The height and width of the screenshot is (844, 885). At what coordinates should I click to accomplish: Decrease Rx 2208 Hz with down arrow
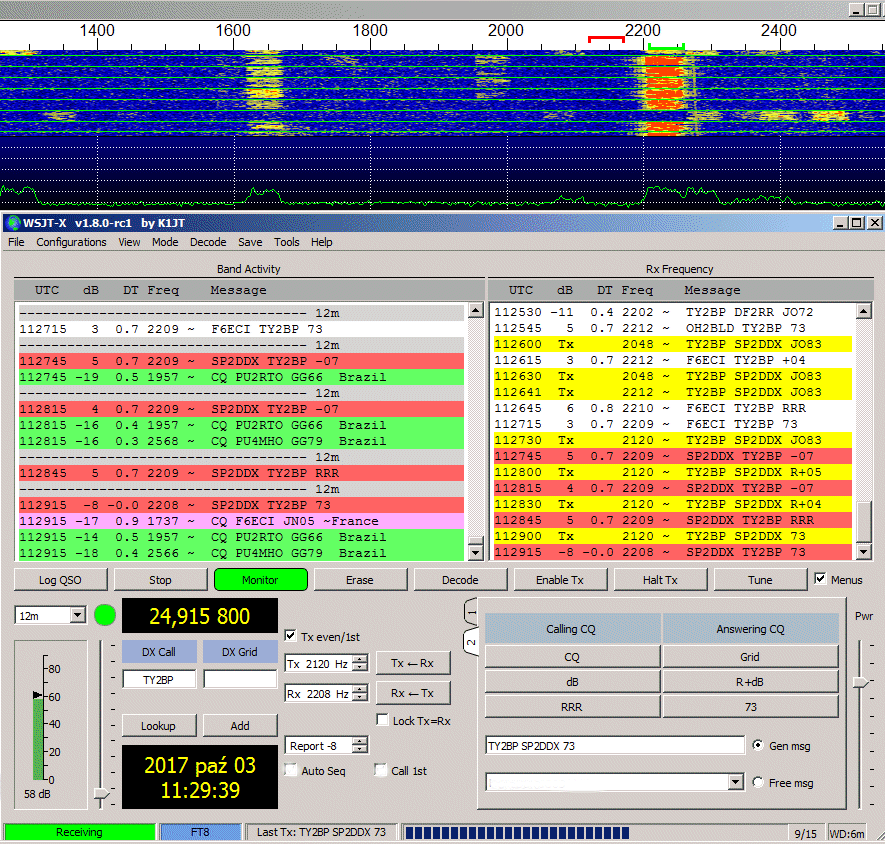[x=361, y=698]
